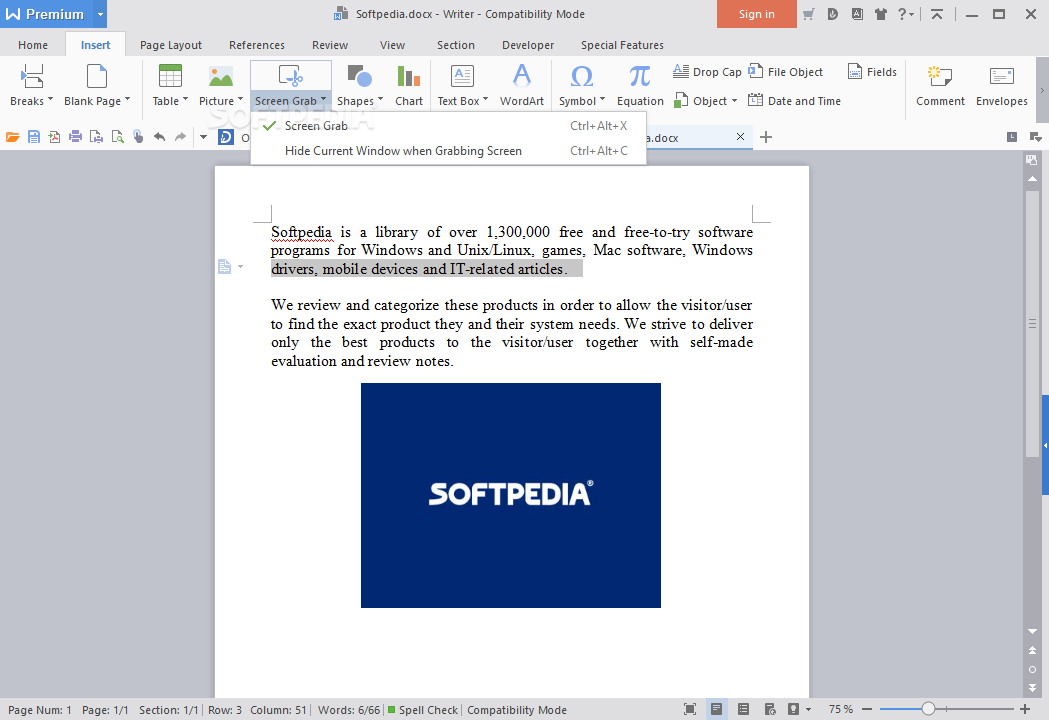The image size is (1049, 720).
Task: Switch to the Page Layout tab
Action: point(171,45)
